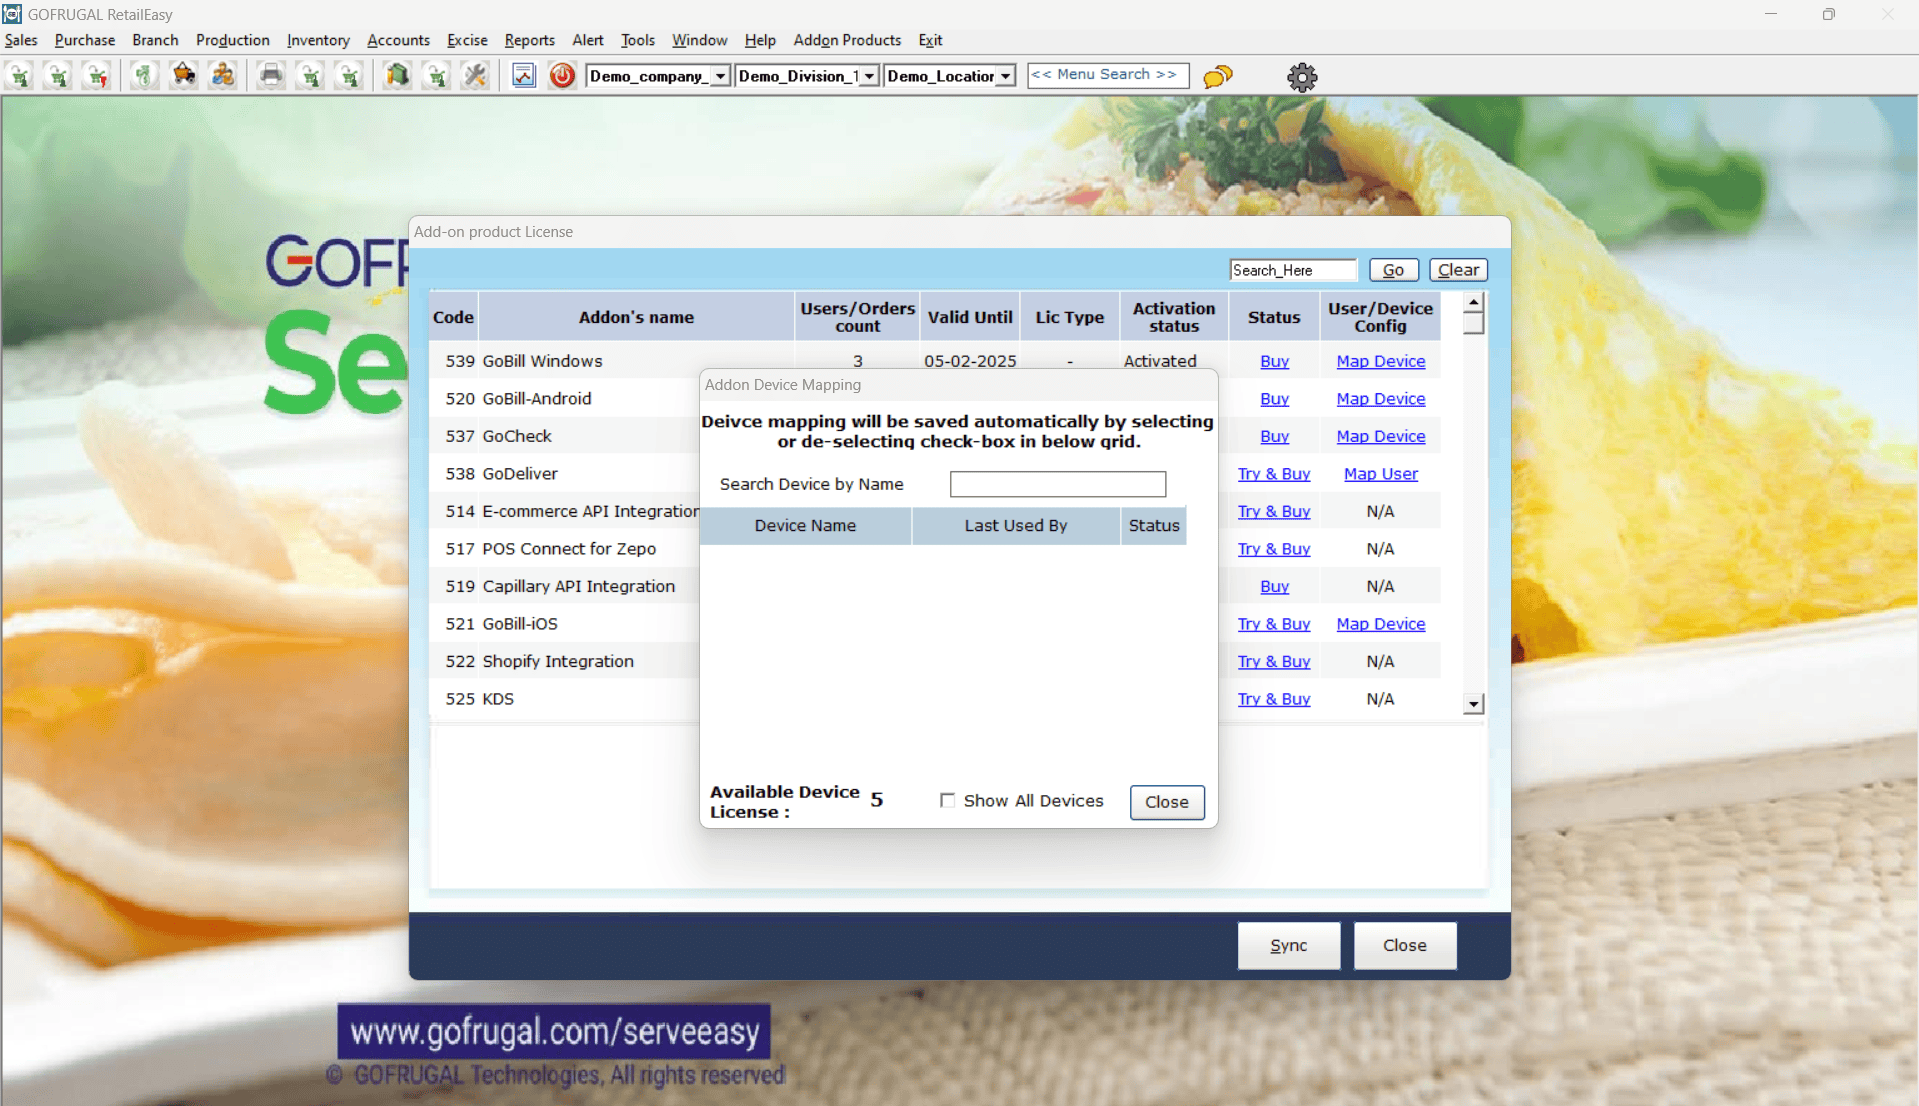Open the Accounts menu
Viewport: 1919px width, 1106px height.
398,40
